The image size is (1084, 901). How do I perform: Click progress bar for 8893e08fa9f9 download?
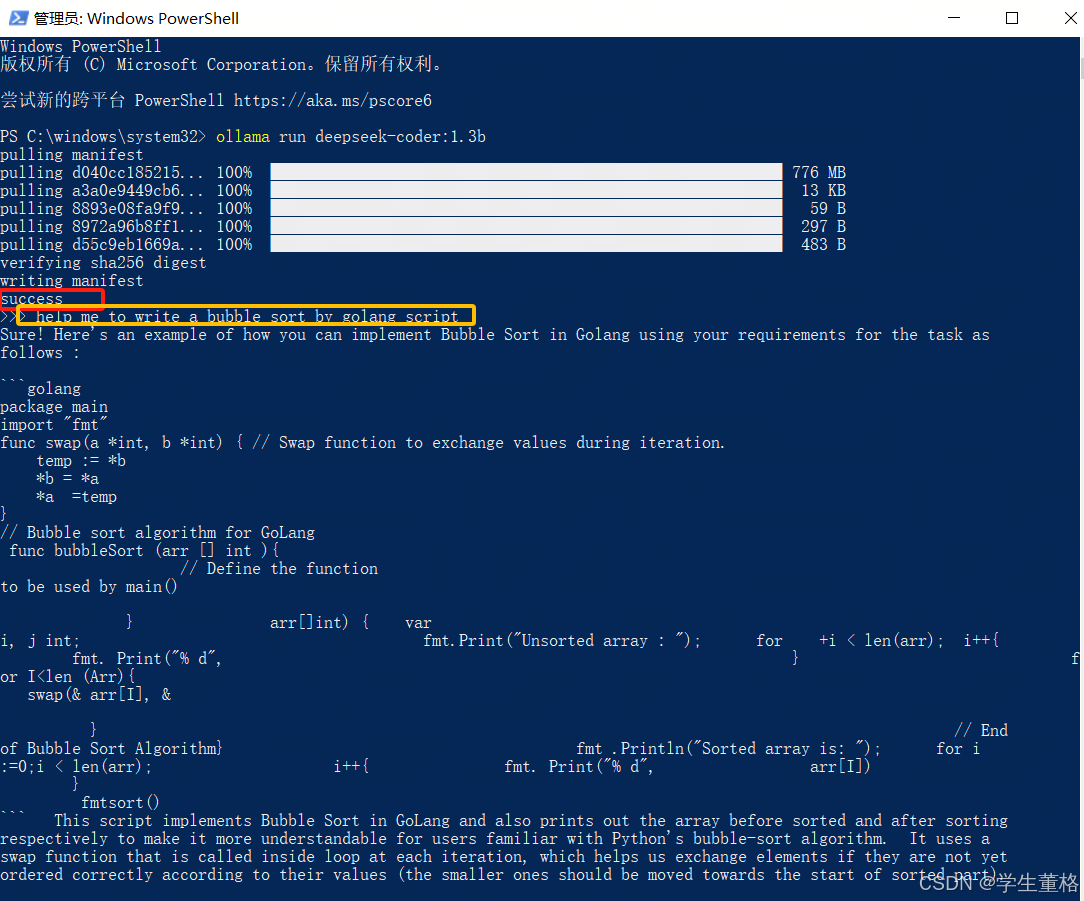pyautogui.click(x=526, y=208)
